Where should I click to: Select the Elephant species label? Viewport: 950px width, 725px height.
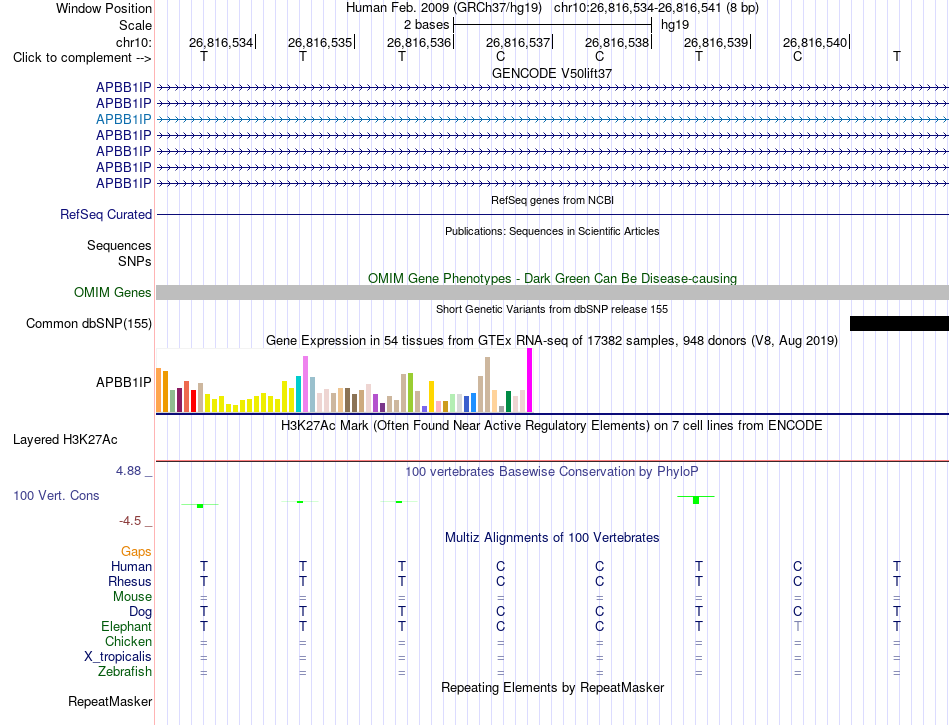click(126, 626)
